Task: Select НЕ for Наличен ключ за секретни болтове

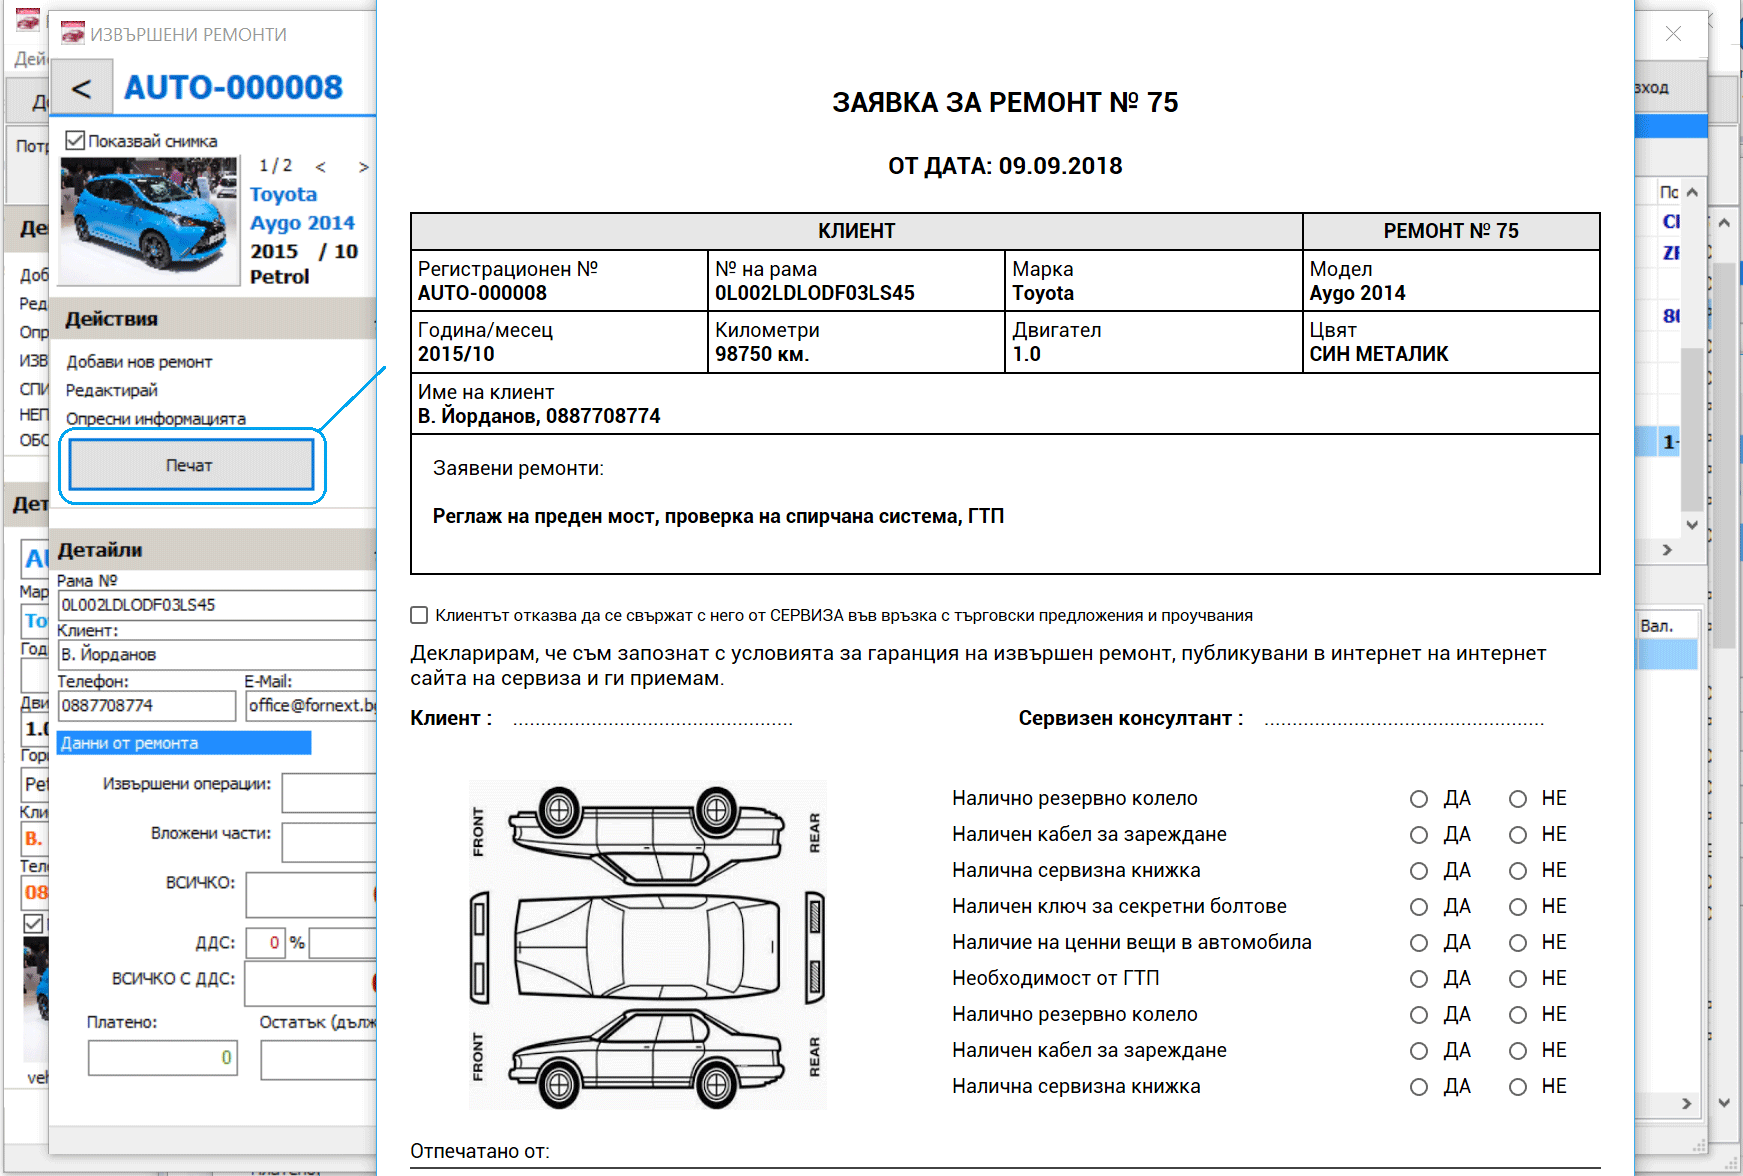Action: tap(1518, 907)
